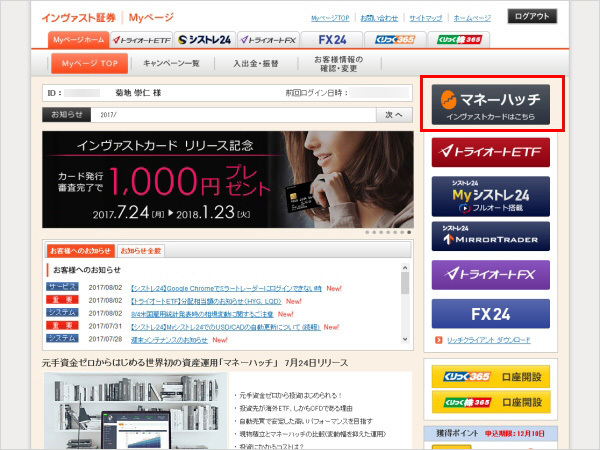Switch to the お客様へのお知らせ tab
Screen dimensions: 600x450
pyautogui.click(x=81, y=251)
